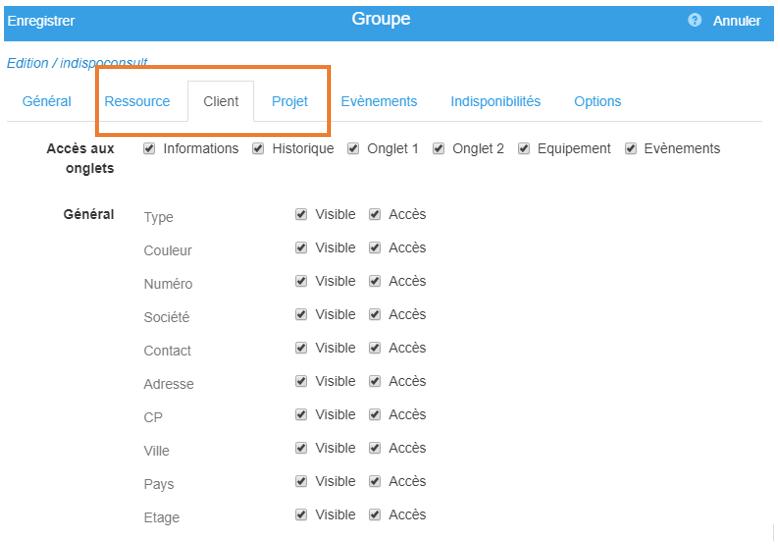Image resolution: width=780 pixels, height=548 pixels.
Task: Cancel editing with Annuler
Action: pyautogui.click(x=737, y=21)
